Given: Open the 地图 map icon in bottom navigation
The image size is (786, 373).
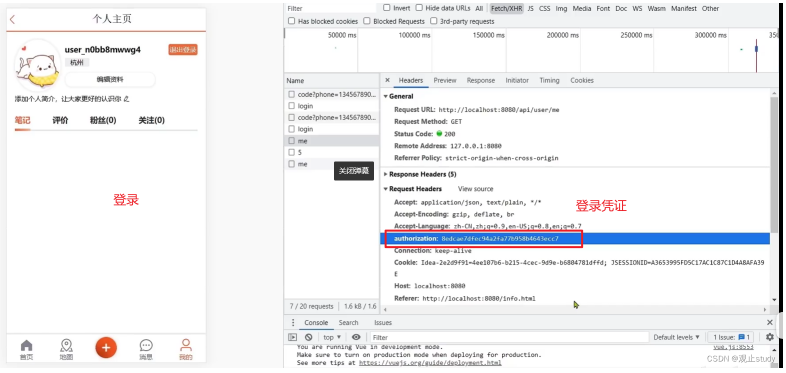Looking at the screenshot, I should pyautogui.click(x=66, y=349).
